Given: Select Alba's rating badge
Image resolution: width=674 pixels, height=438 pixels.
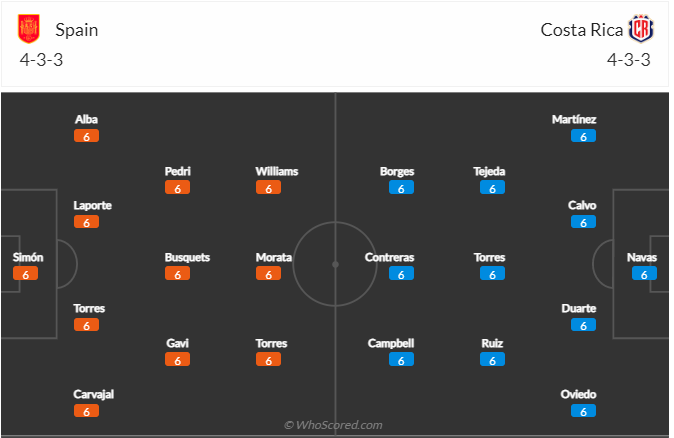Looking at the screenshot, I should (x=86, y=136).
